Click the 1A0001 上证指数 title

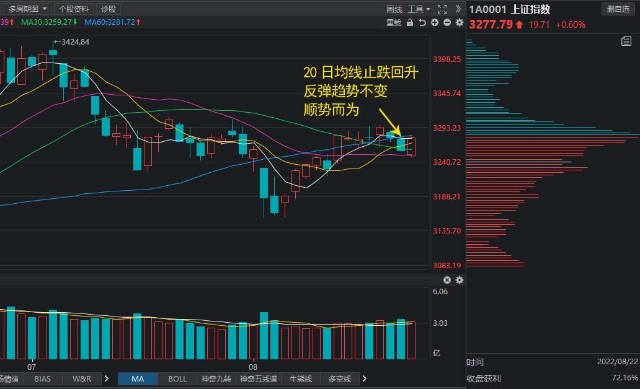coord(509,9)
